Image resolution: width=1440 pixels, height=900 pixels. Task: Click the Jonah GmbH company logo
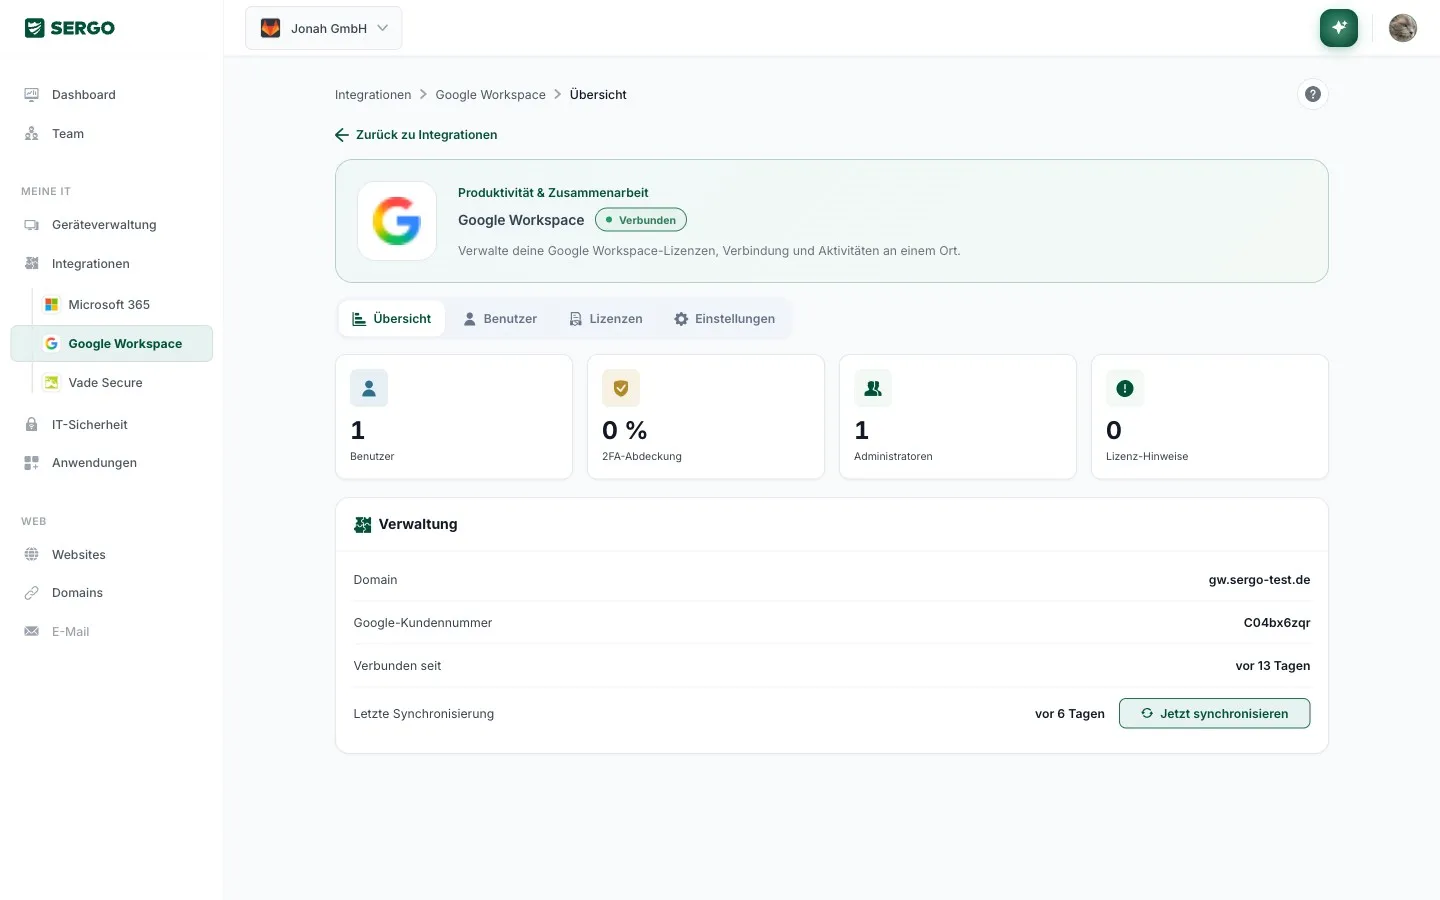271,28
